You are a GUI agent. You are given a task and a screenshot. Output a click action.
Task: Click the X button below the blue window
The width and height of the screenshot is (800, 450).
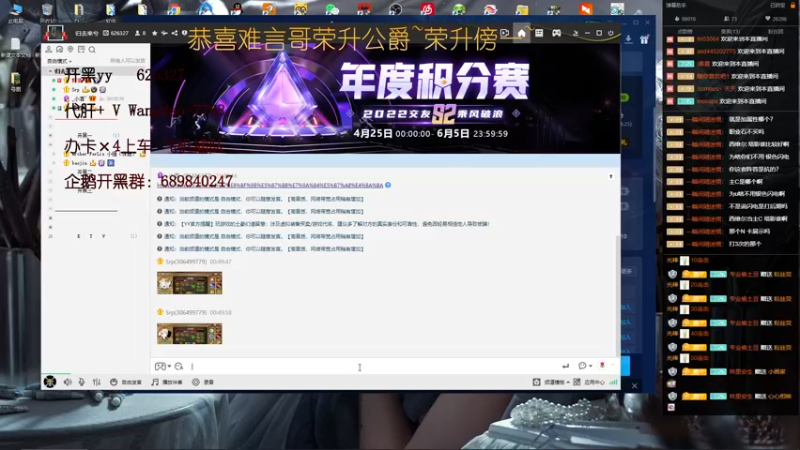[634, 386]
